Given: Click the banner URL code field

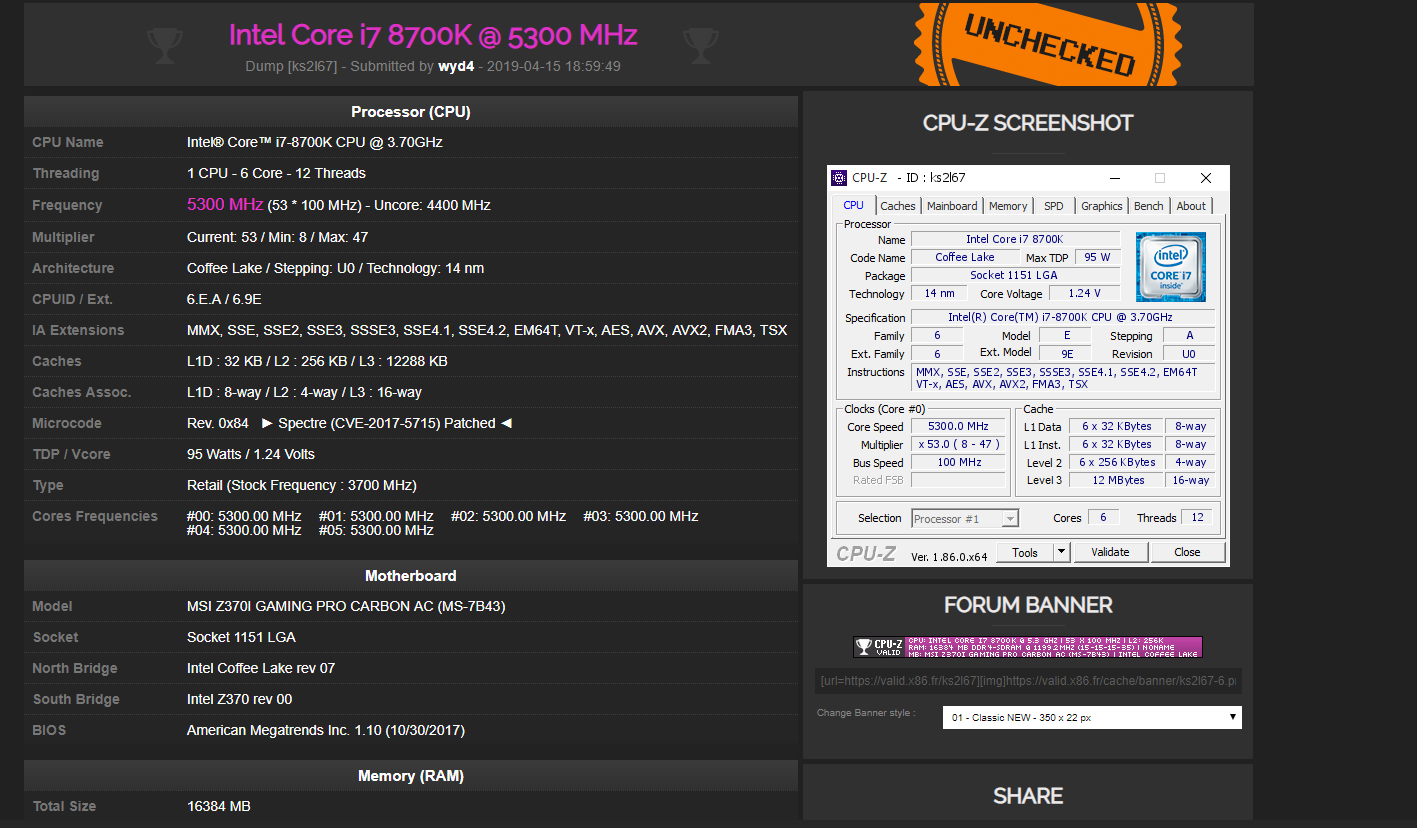Looking at the screenshot, I should tap(1028, 681).
